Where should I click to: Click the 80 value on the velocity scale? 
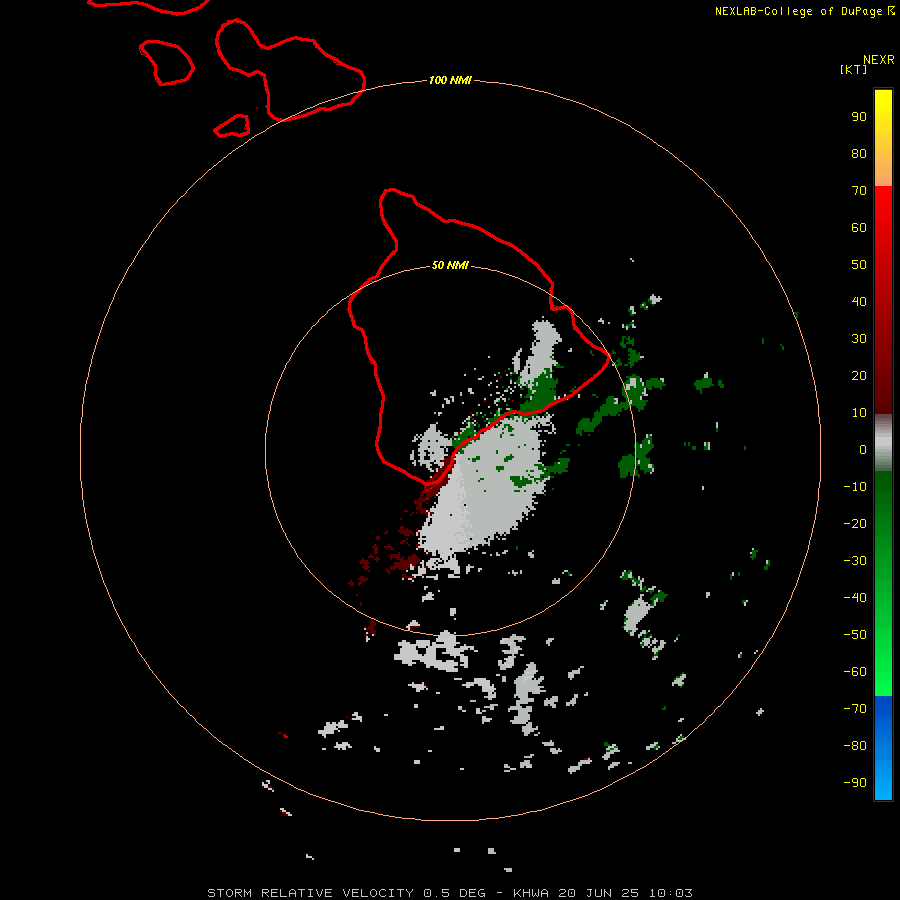(859, 154)
